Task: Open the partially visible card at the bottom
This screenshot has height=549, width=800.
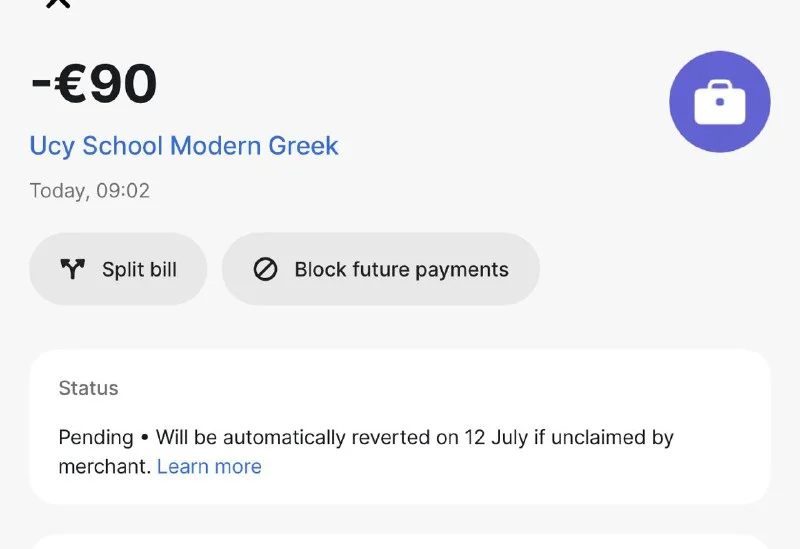Action: (x=400, y=543)
